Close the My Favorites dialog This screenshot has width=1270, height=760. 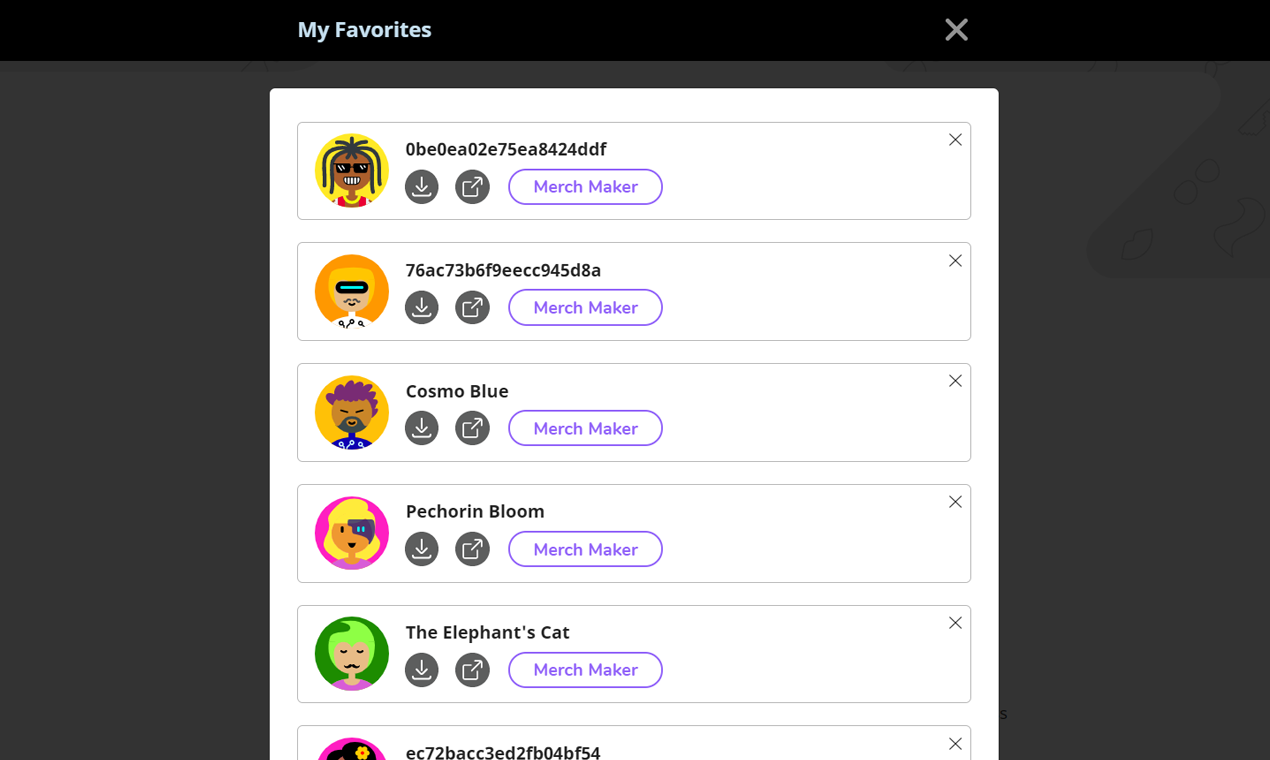pyautogui.click(x=956, y=30)
